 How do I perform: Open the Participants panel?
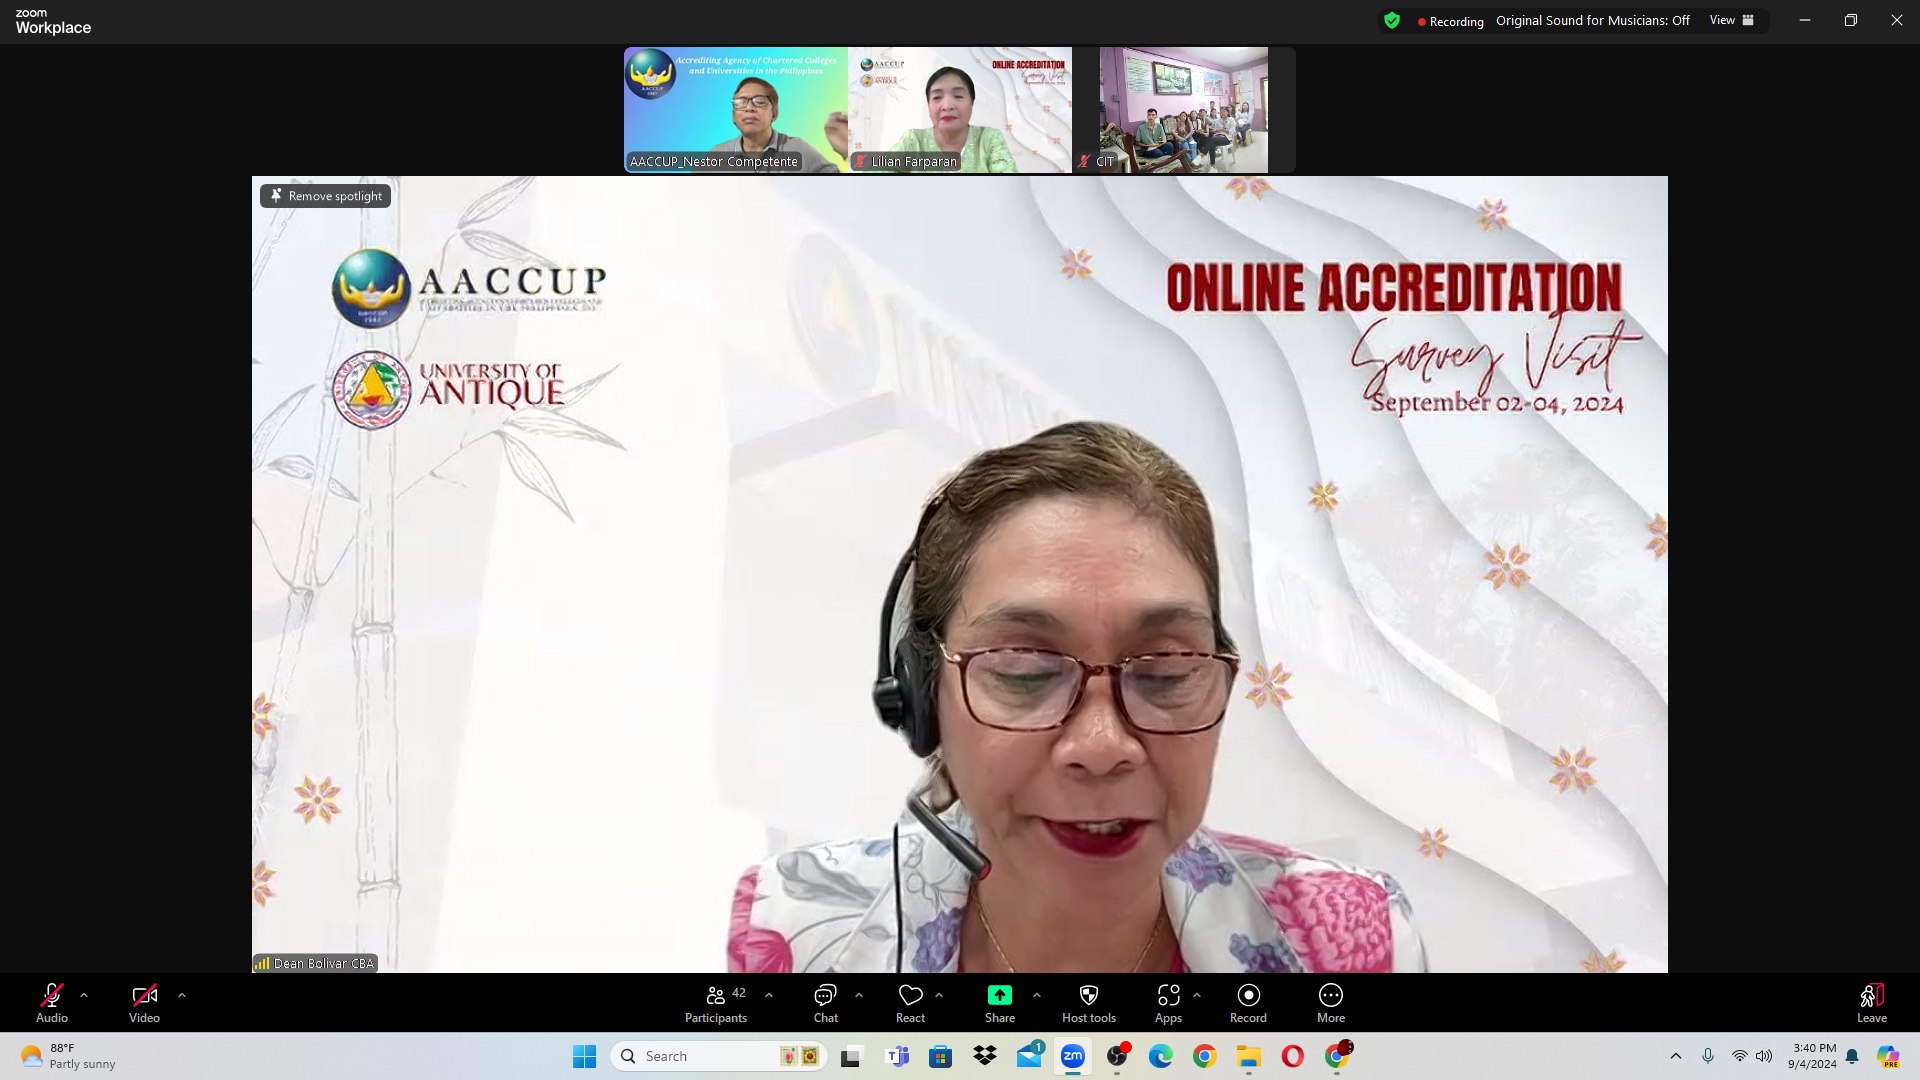click(x=716, y=1003)
